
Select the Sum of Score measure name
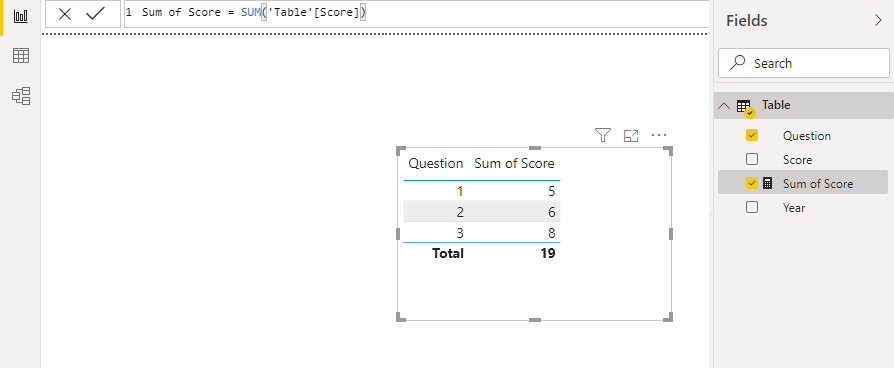pyautogui.click(x=818, y=184)
